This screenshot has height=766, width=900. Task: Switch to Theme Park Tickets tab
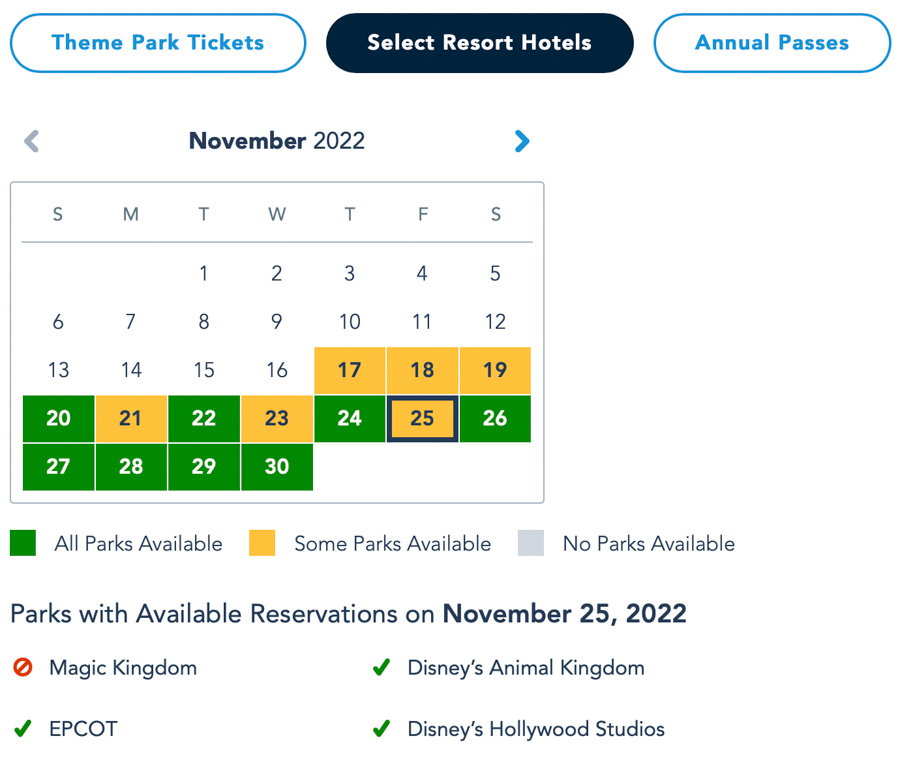coord(158,43)
